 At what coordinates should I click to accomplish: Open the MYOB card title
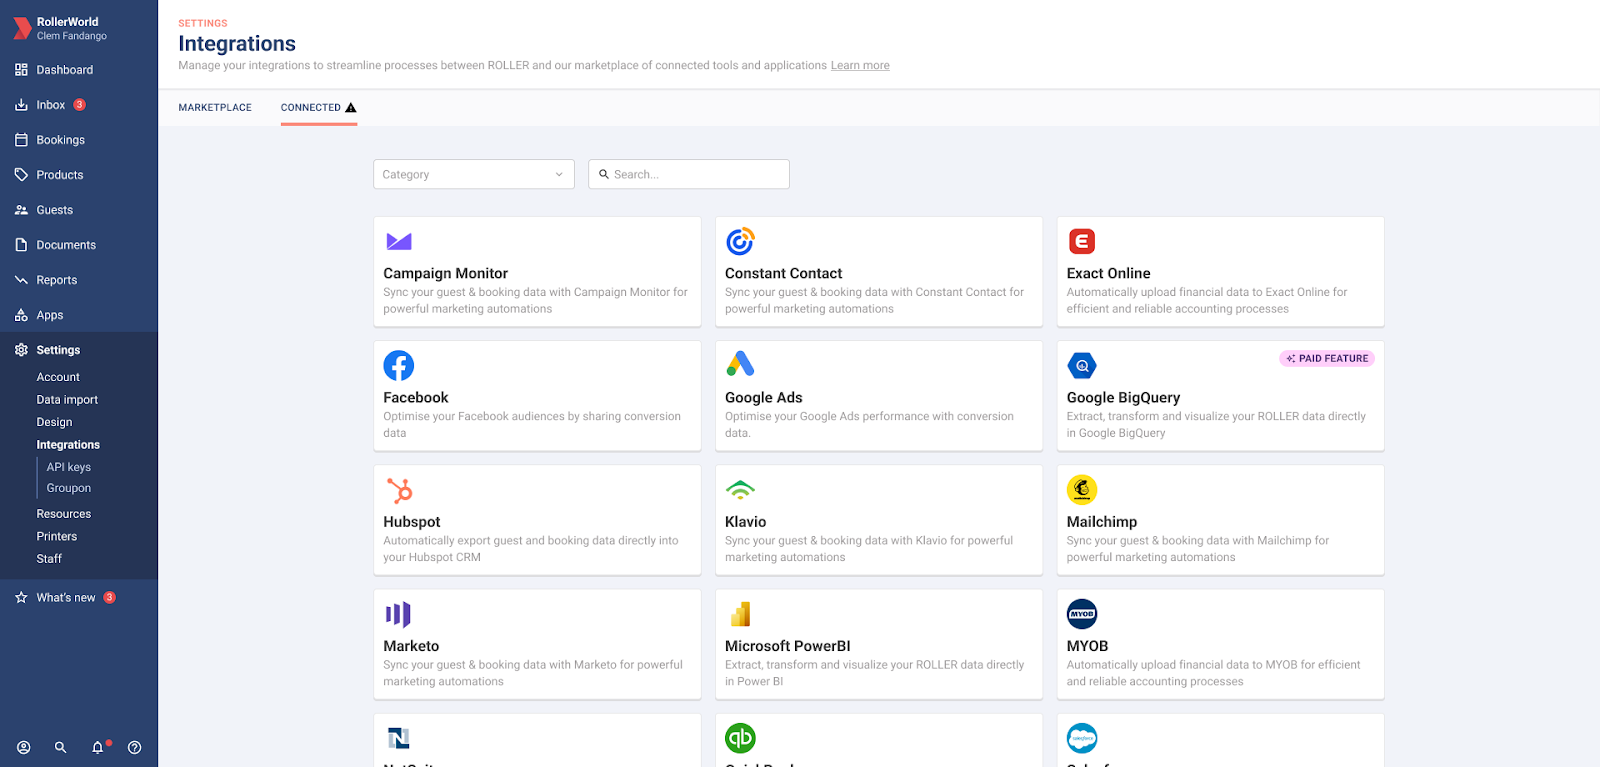1087,646
